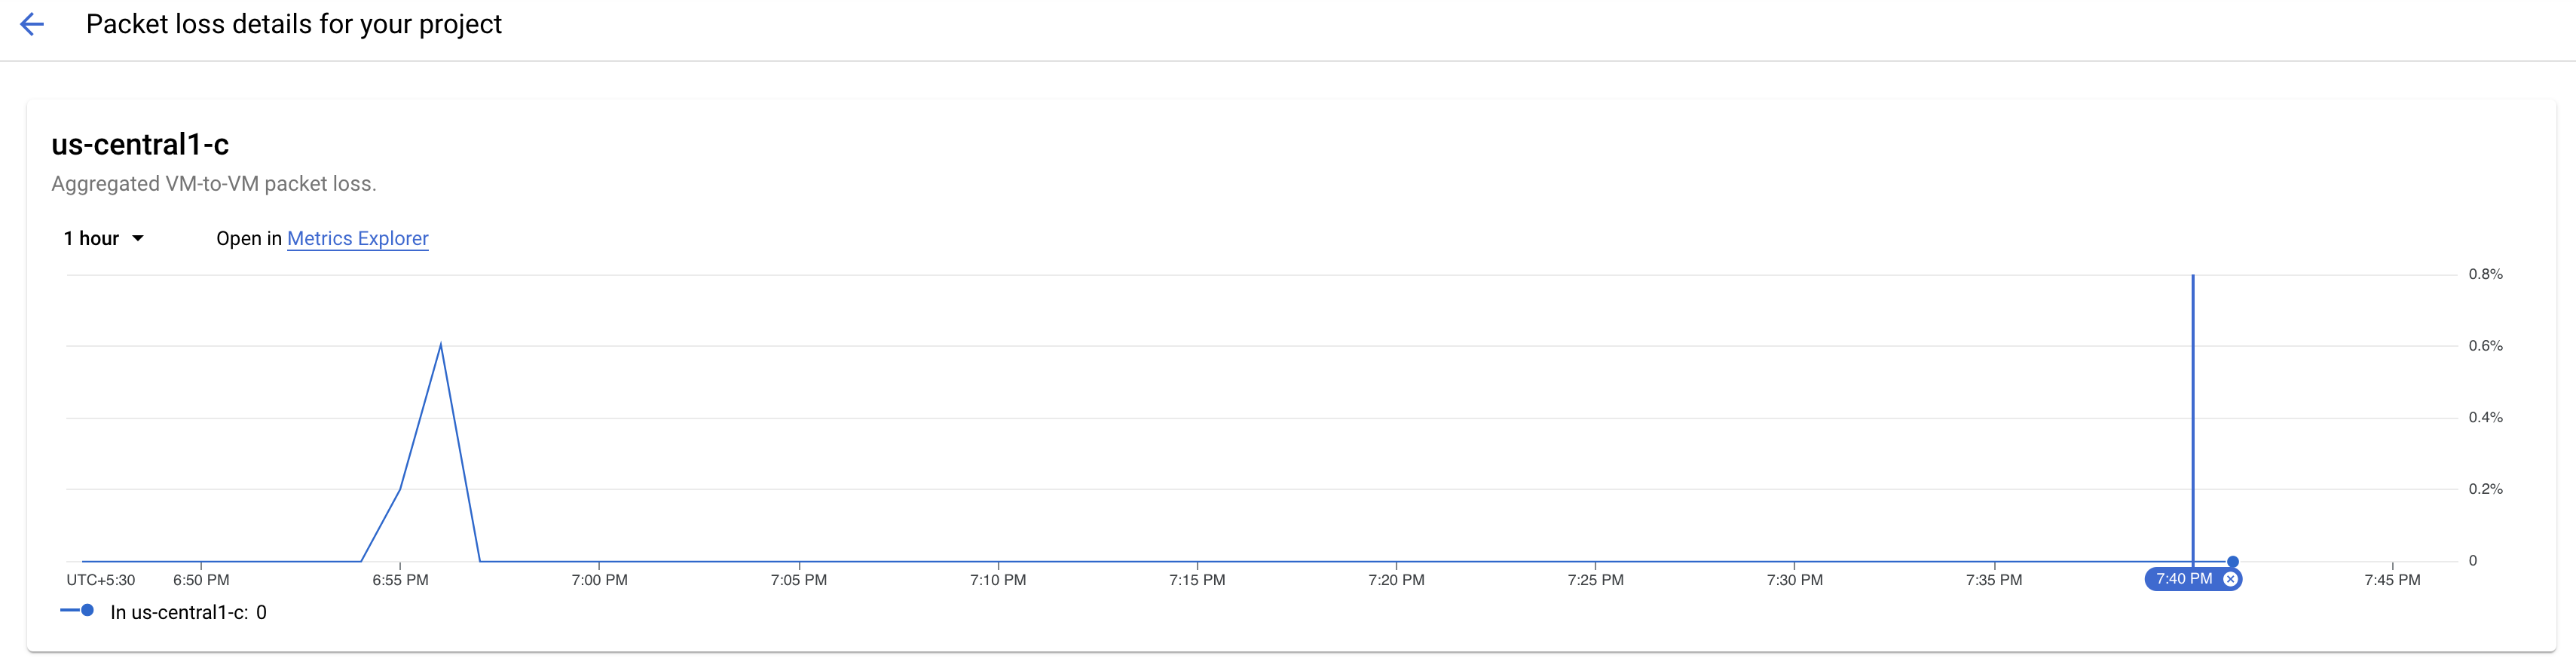Click the 7:00 PM x-axis label
This screenshot has height=665, width=2576.
click(599, 580)
